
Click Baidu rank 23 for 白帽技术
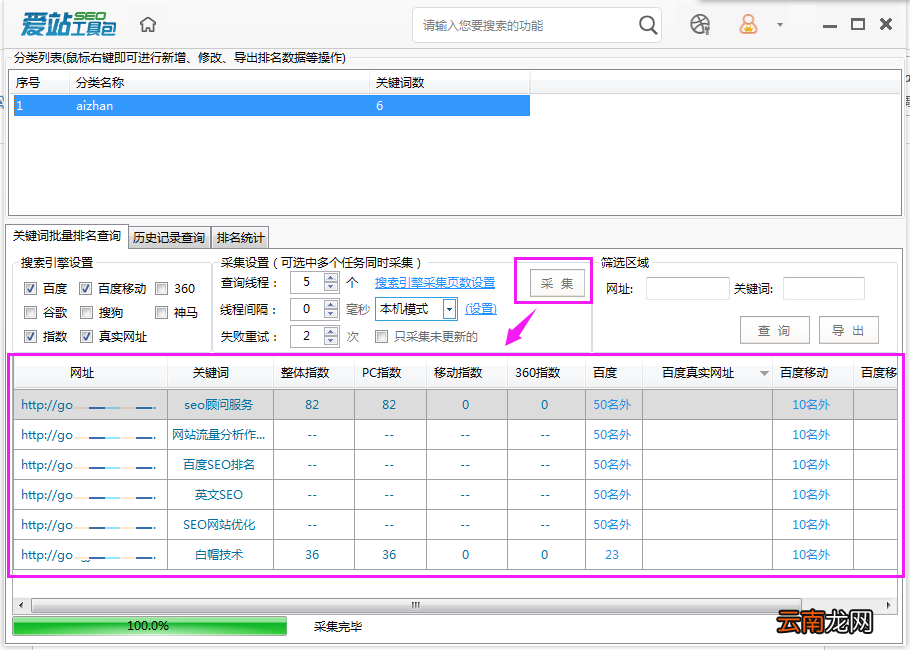click(612, 555)
